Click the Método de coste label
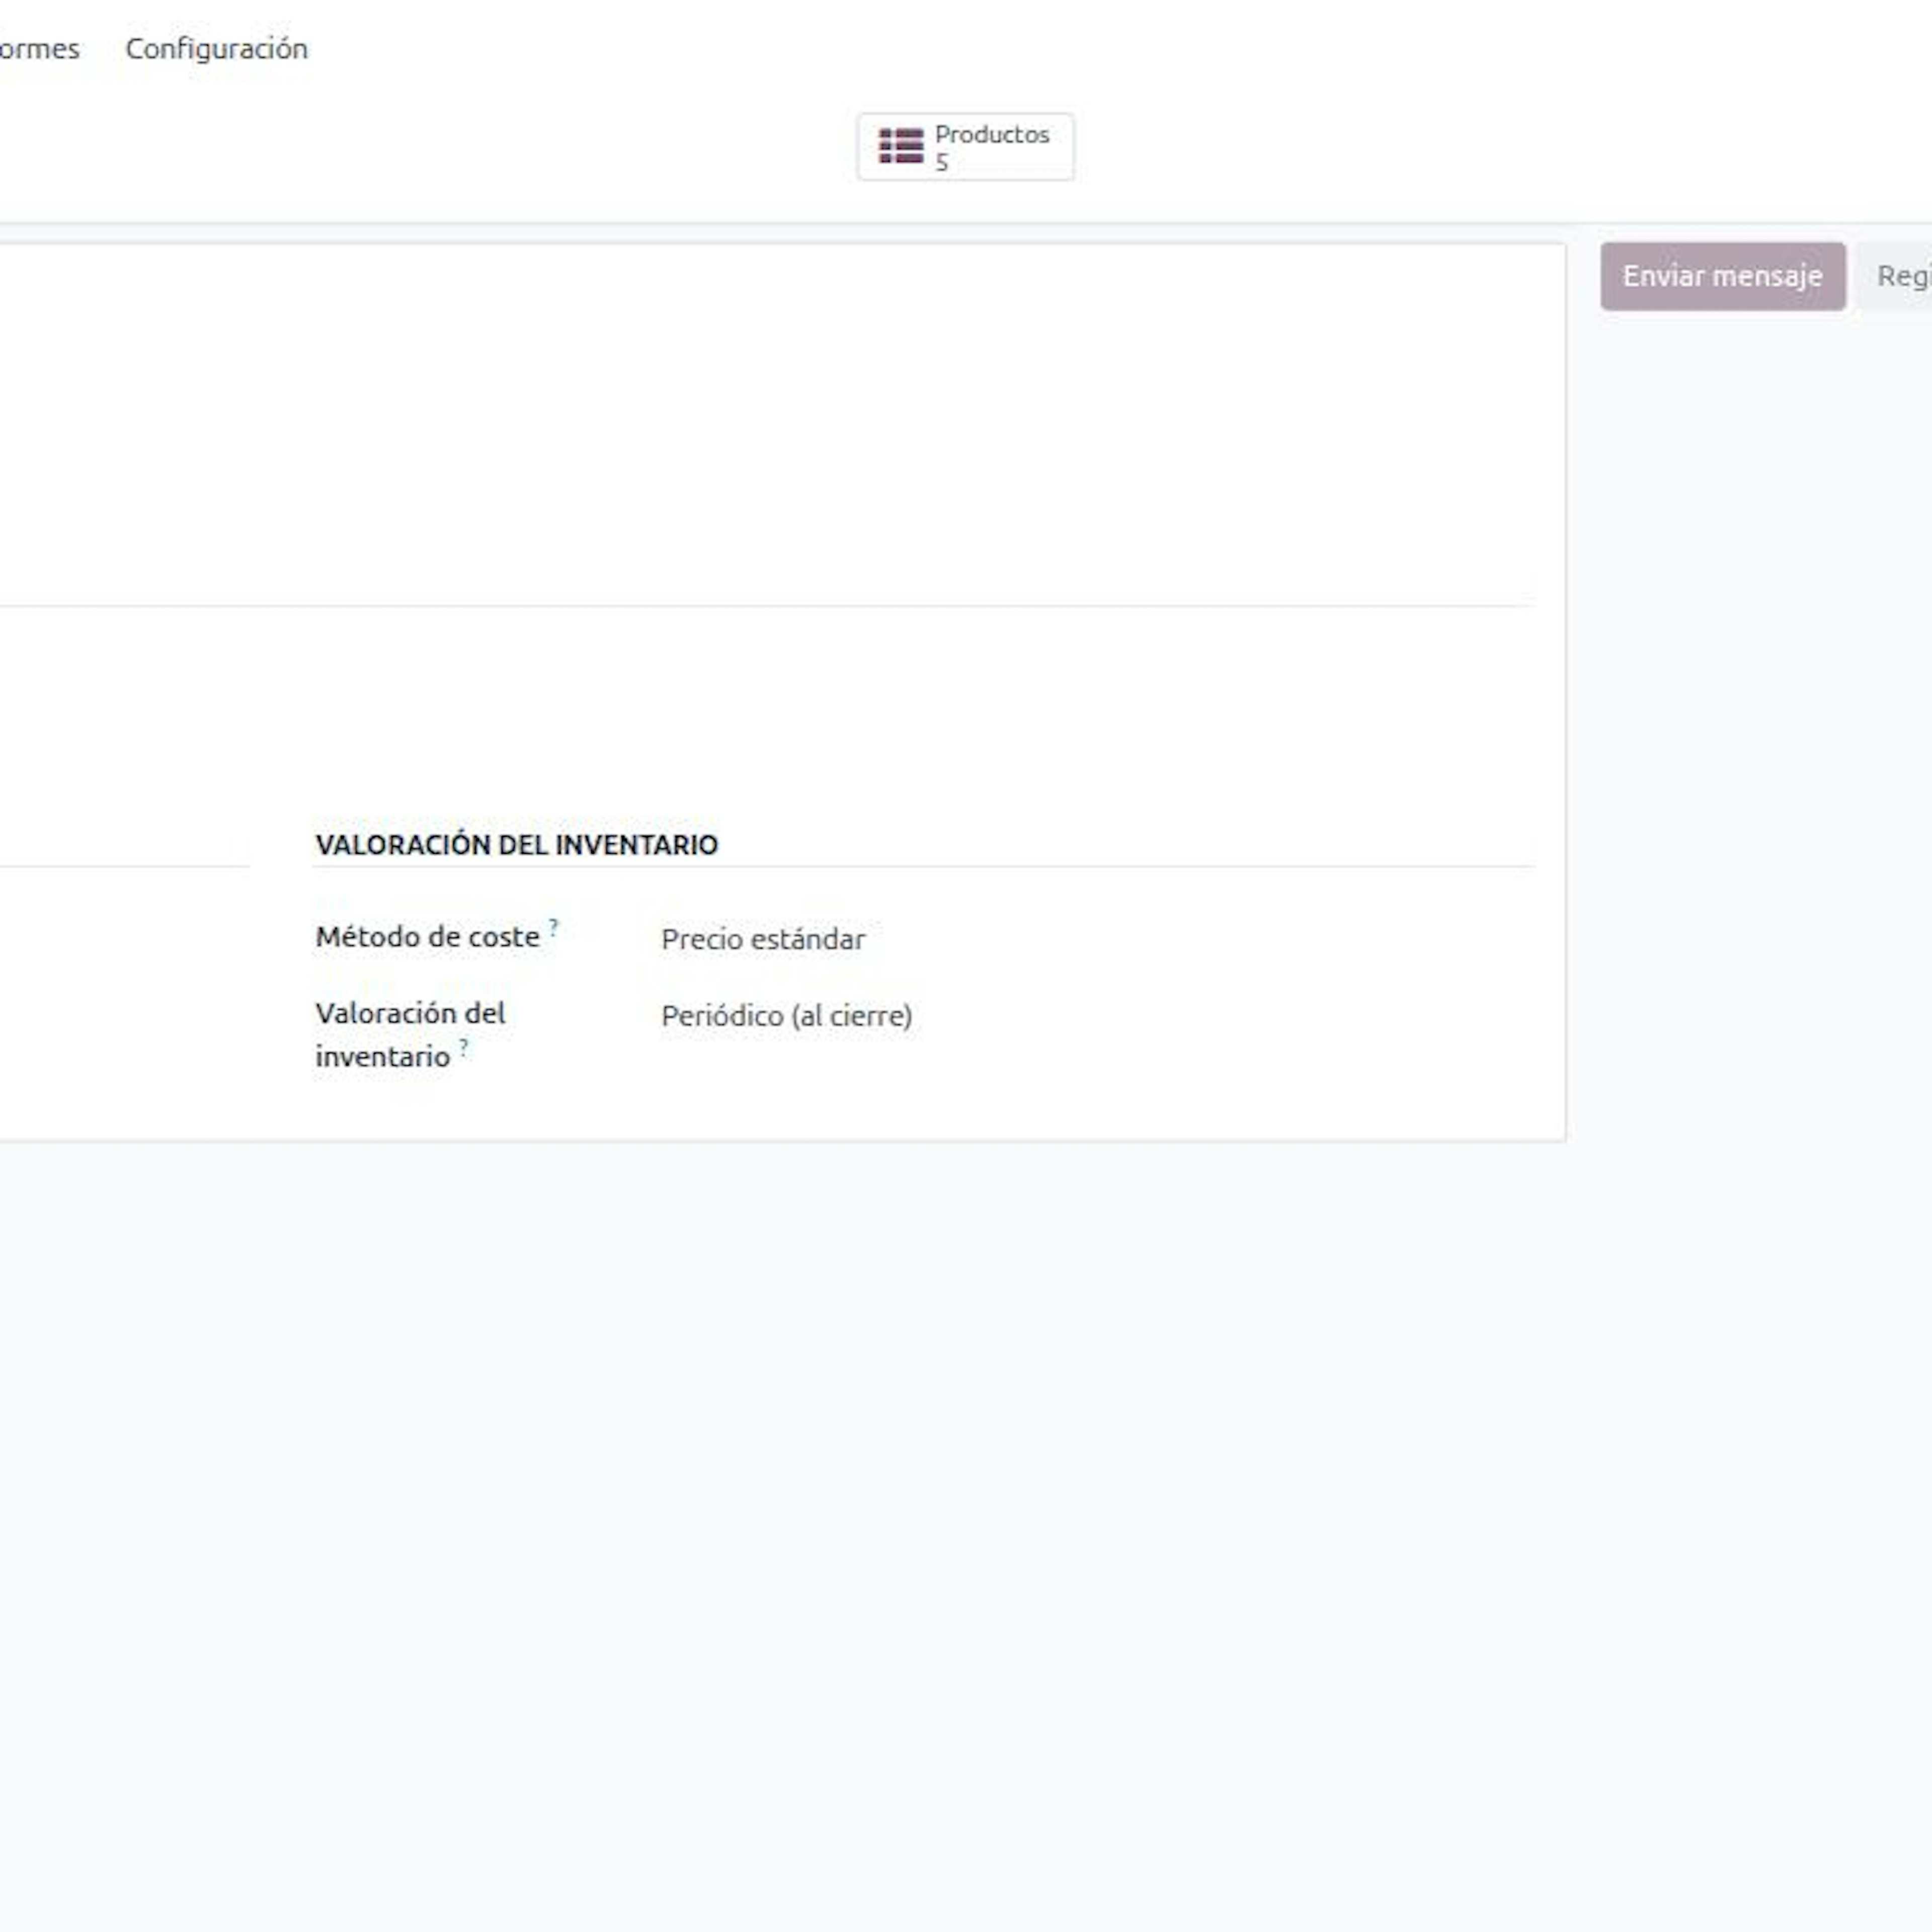This screenshot has height=1932, width=1932. point(427,937)
